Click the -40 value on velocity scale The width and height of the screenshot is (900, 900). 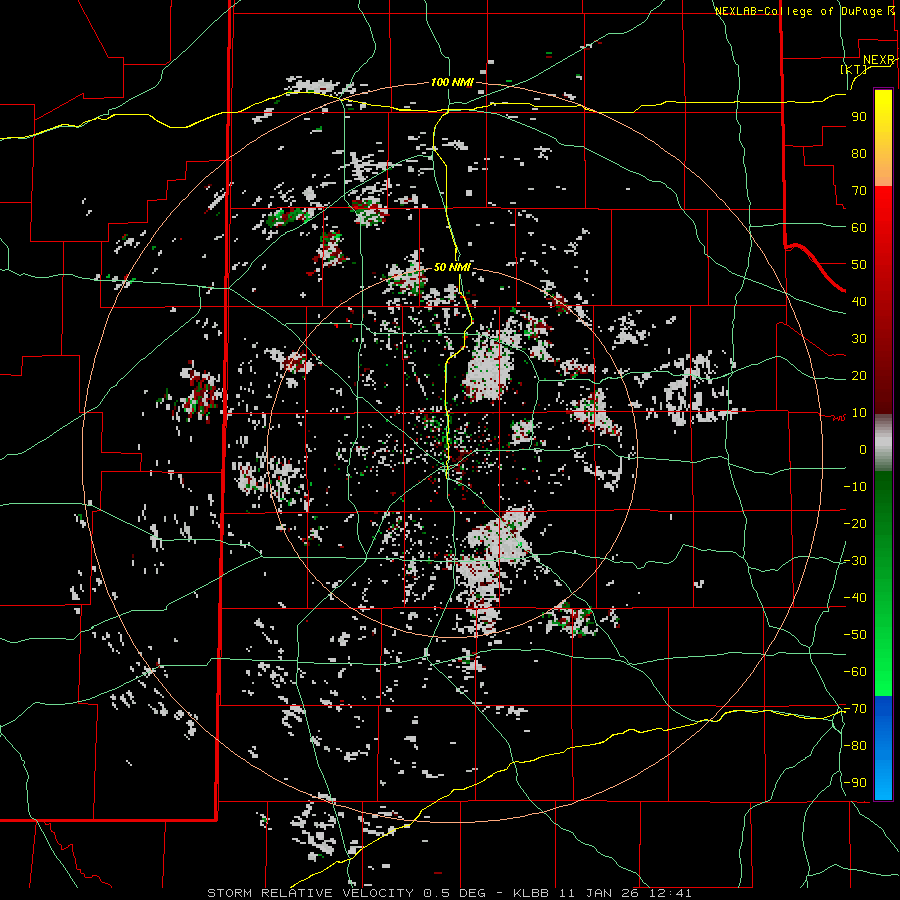pos(855,598)
